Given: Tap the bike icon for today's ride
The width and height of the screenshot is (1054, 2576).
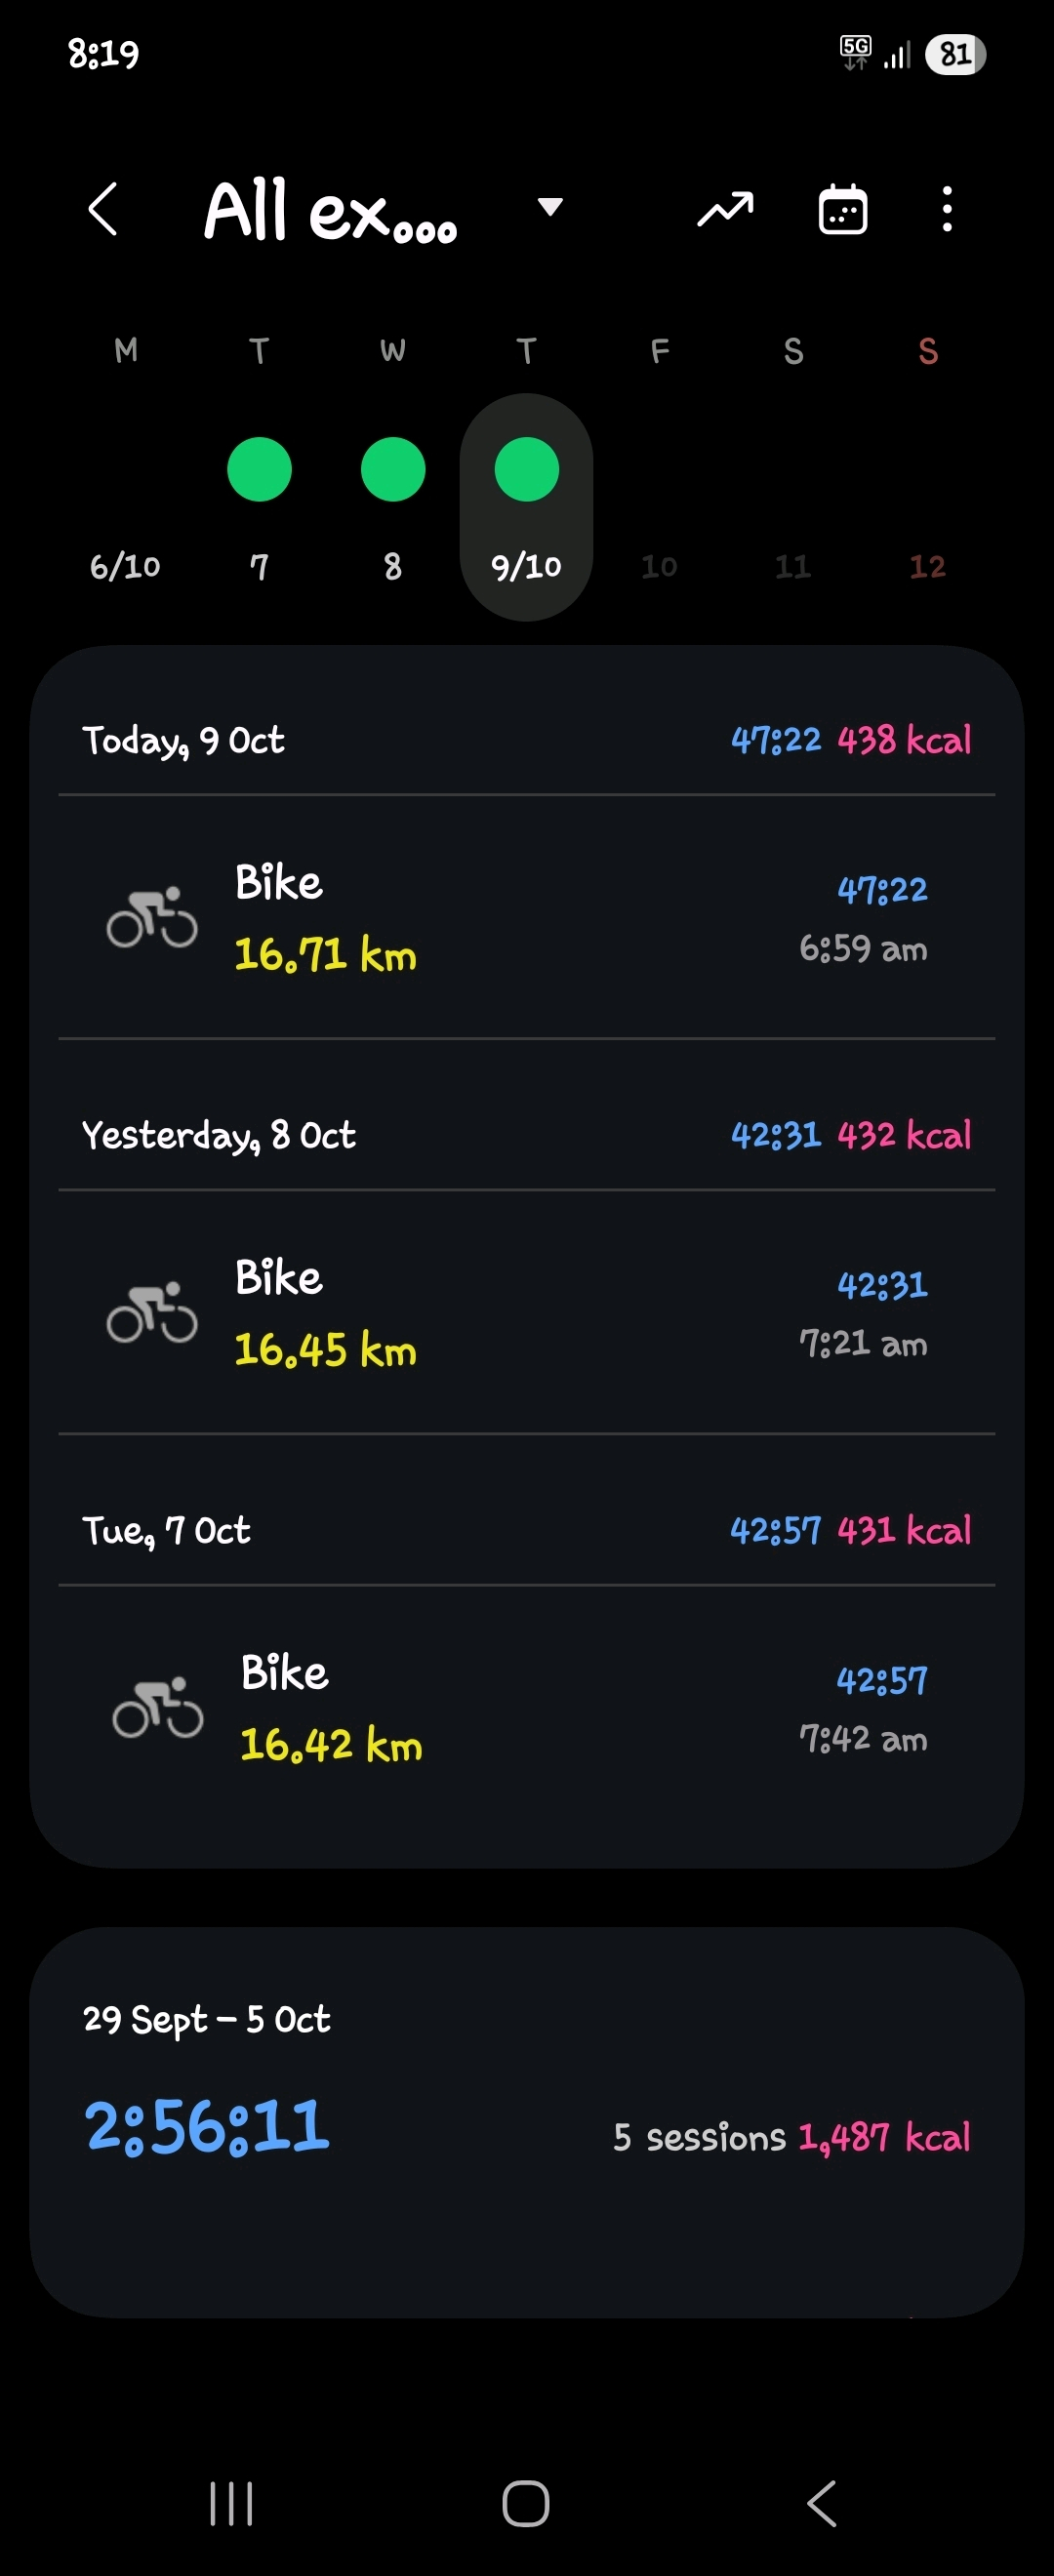Looking at the screenshot, I should (152, 917).
